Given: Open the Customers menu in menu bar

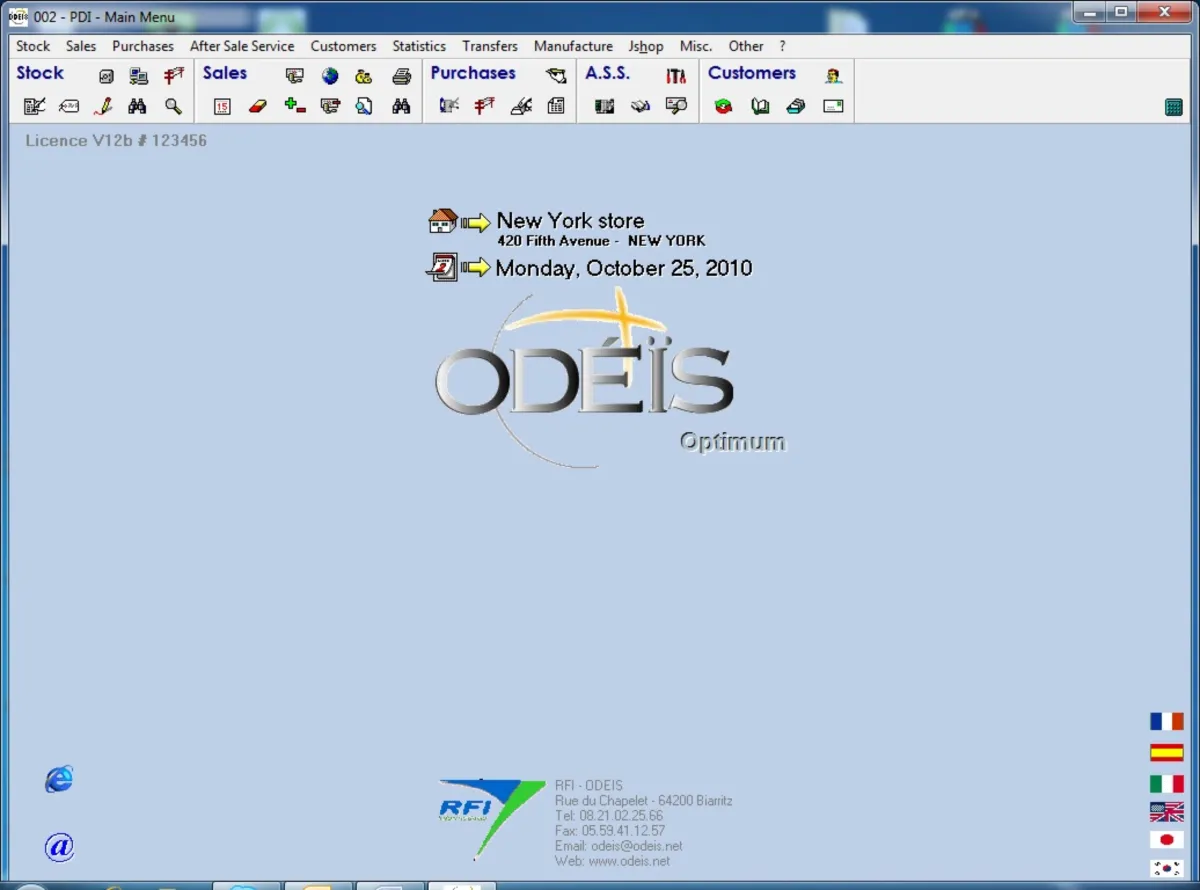Looking at the screenshot, I should [343, 46].
